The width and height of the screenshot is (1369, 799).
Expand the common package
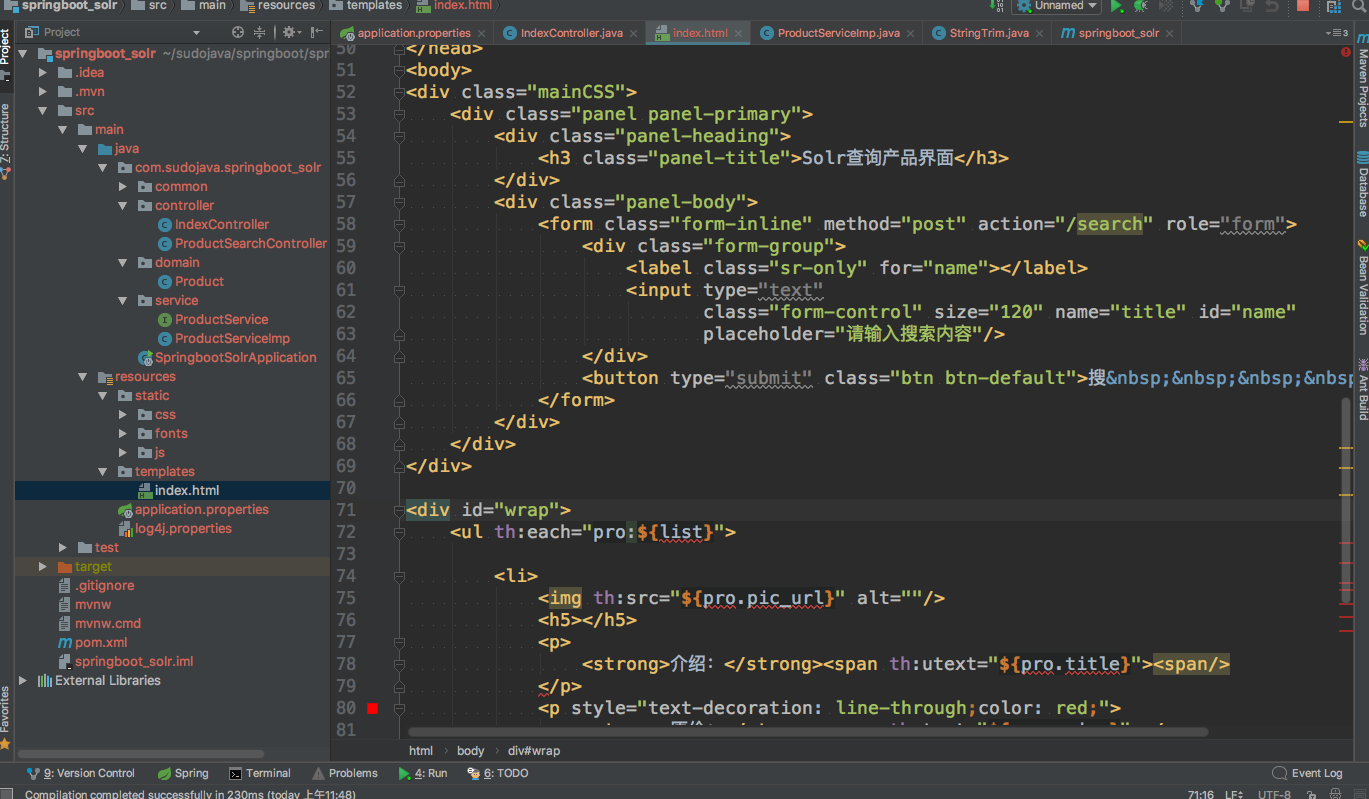tap(122, 186)
